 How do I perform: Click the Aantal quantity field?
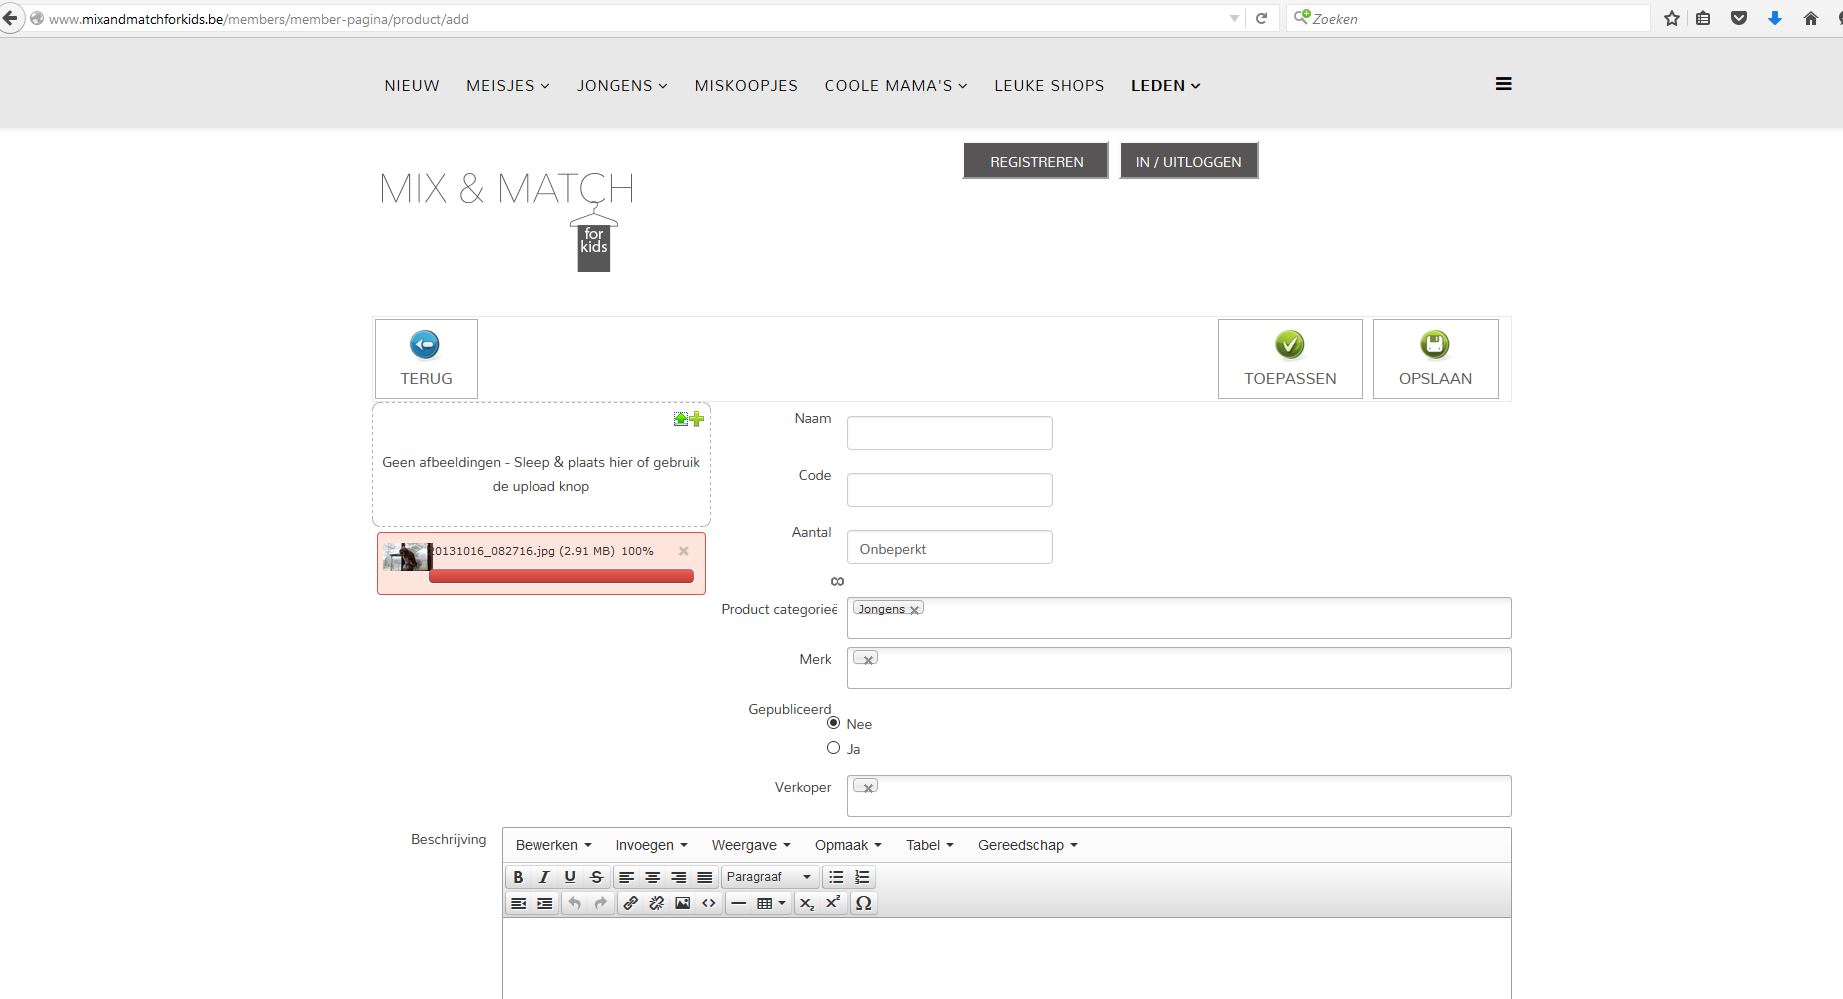pyautogui.click(x=950, y=547)
